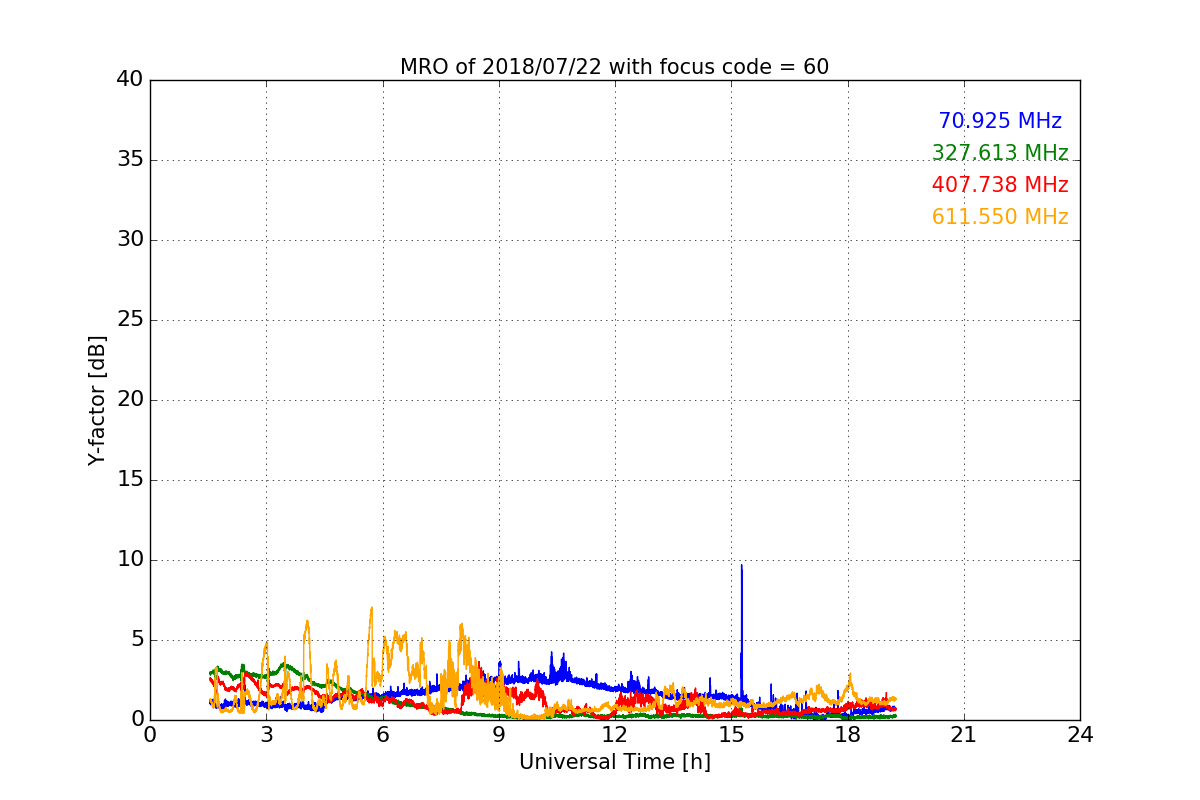Click the y-axis tick label '15'
The width and height of the screenshot is (1200, 800).
click(x=130, y=480)
